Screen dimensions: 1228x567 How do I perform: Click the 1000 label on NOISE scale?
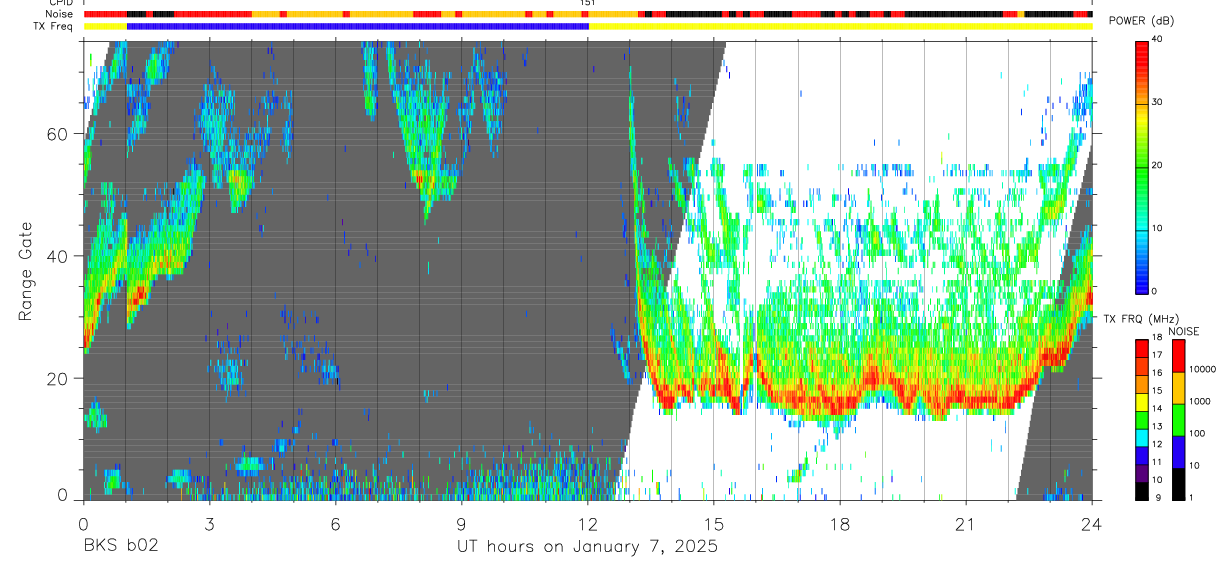[x=1199, y=401]
